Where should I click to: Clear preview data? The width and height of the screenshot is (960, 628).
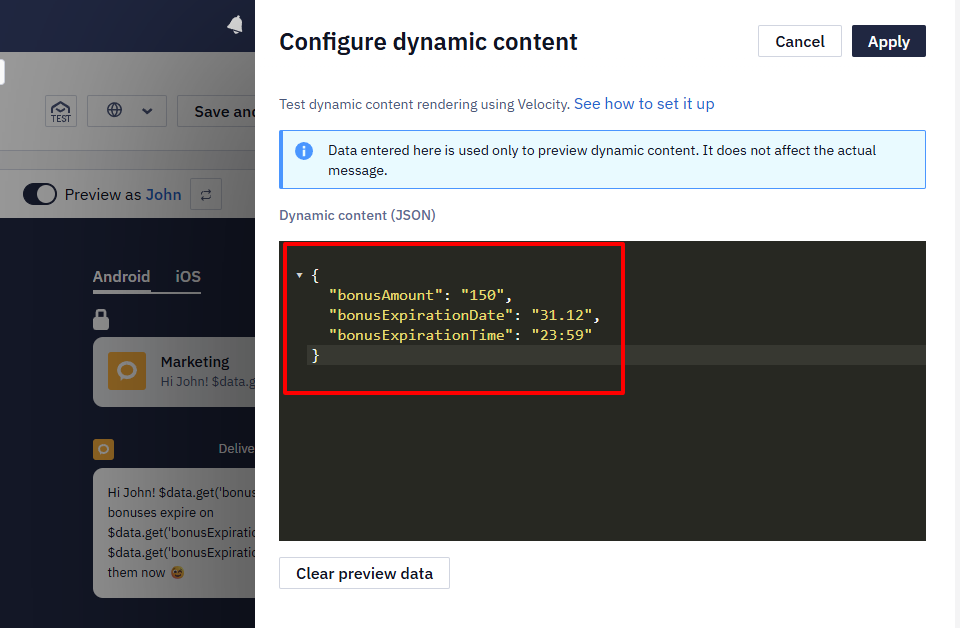pos(364,573)
